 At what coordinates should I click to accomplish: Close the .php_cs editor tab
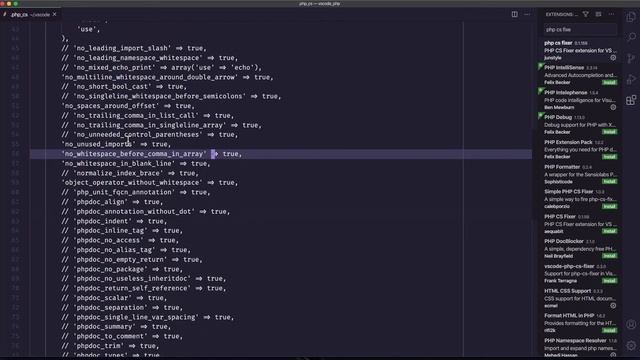coord(54,14)
